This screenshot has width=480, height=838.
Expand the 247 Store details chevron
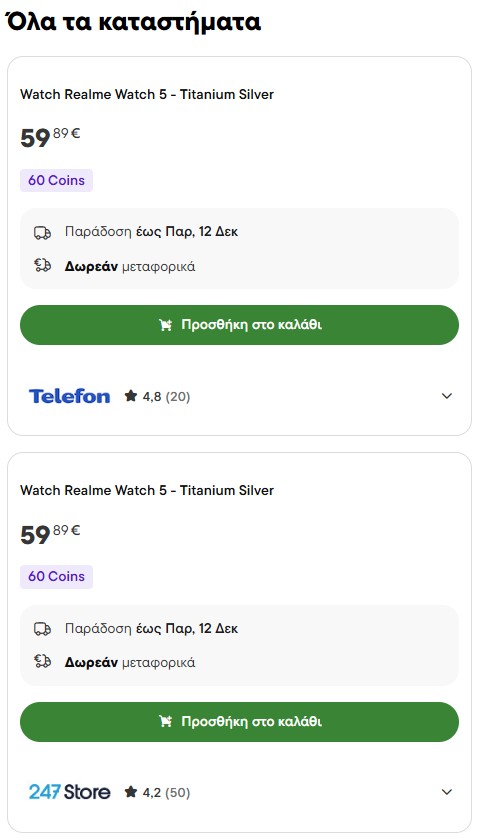click(x=447, y=792)
